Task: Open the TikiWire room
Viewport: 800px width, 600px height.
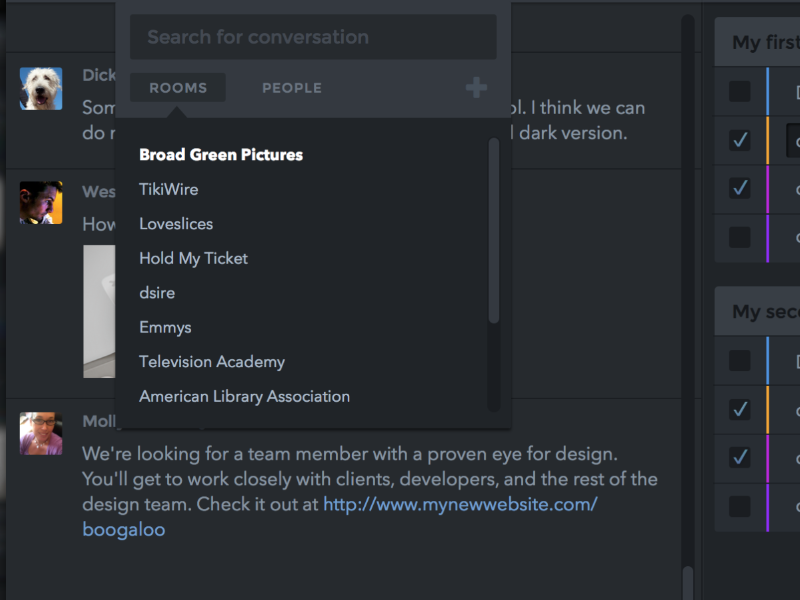Action: (x=169, y=189)
